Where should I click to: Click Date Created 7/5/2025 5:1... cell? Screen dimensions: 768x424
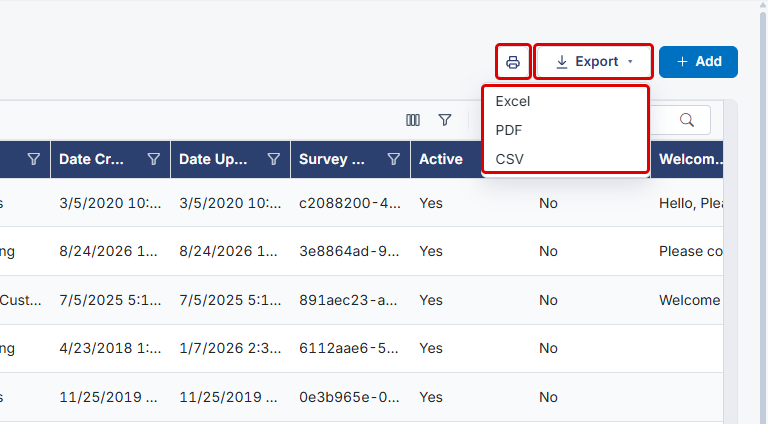[110, 300]
